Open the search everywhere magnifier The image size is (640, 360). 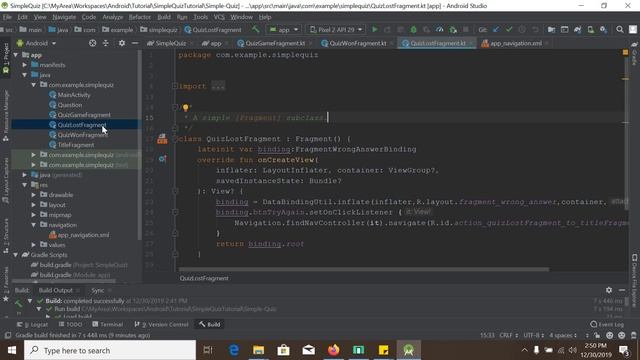[x=620, y=29]
